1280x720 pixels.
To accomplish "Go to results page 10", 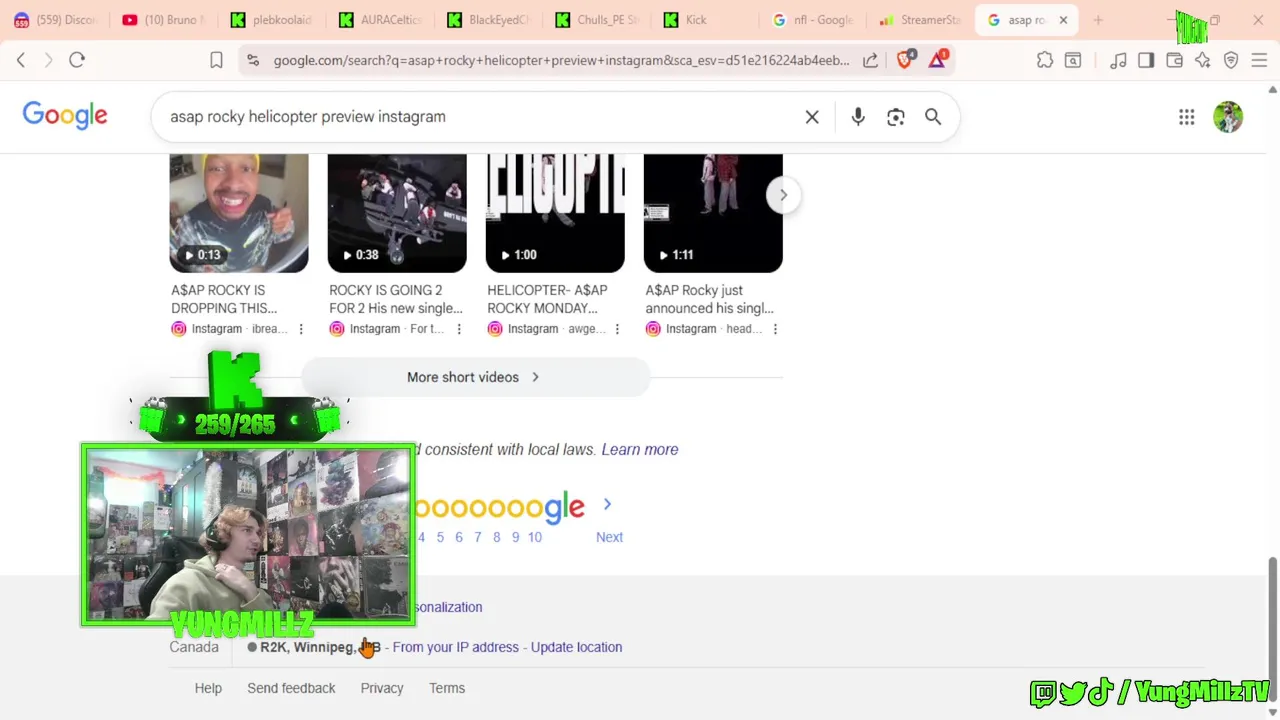I will (535, 537).
